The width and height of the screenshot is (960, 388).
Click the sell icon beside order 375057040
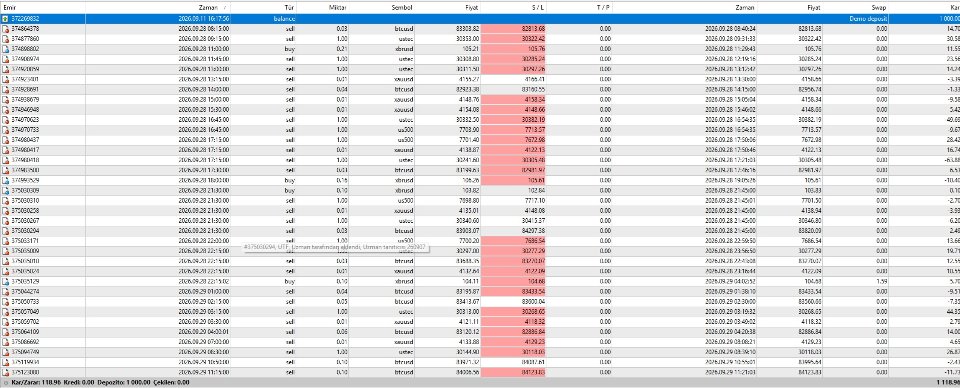(6, 312)
